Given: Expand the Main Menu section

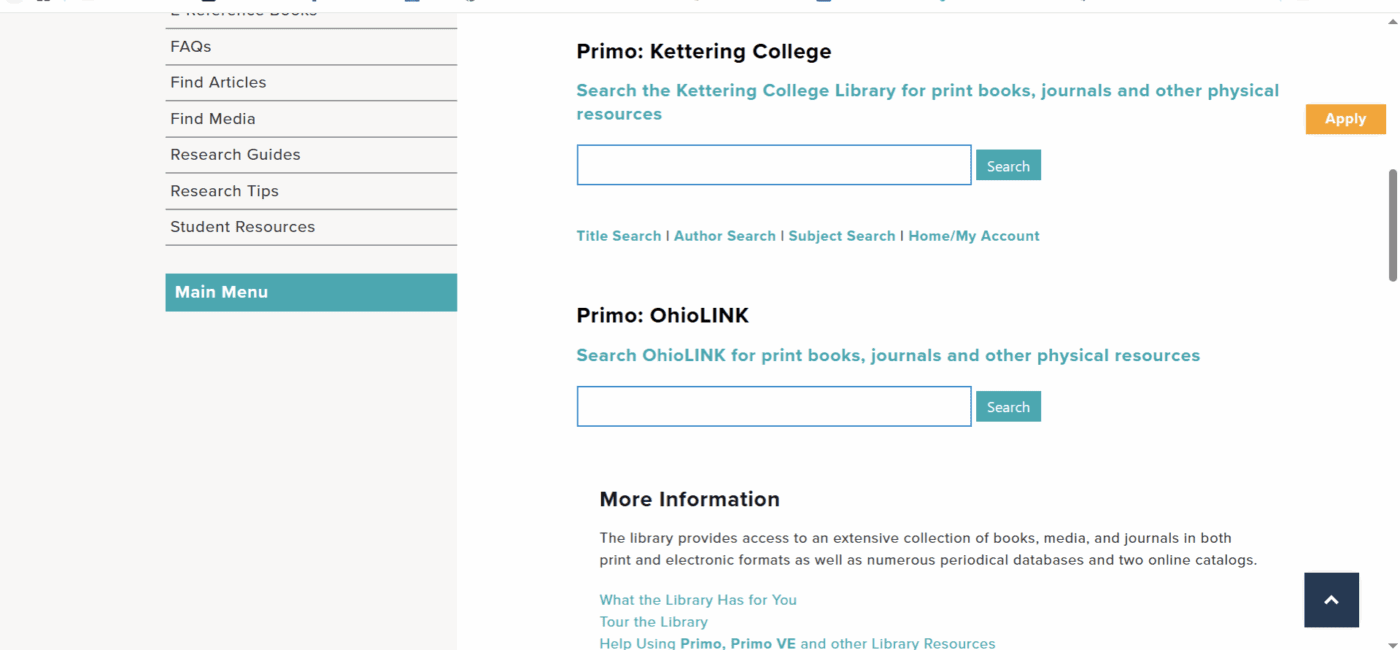Looking at the screenshot, I should (310, 292).
